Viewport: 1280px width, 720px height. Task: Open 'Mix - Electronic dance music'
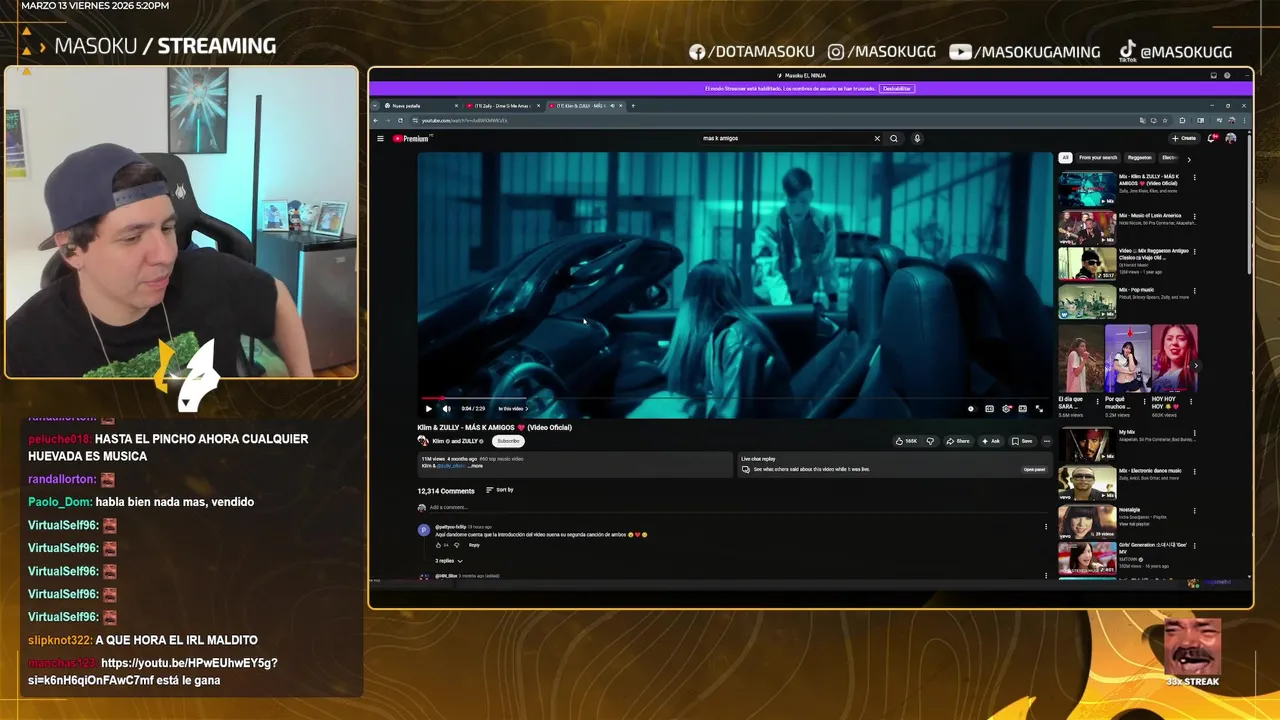1087,483
